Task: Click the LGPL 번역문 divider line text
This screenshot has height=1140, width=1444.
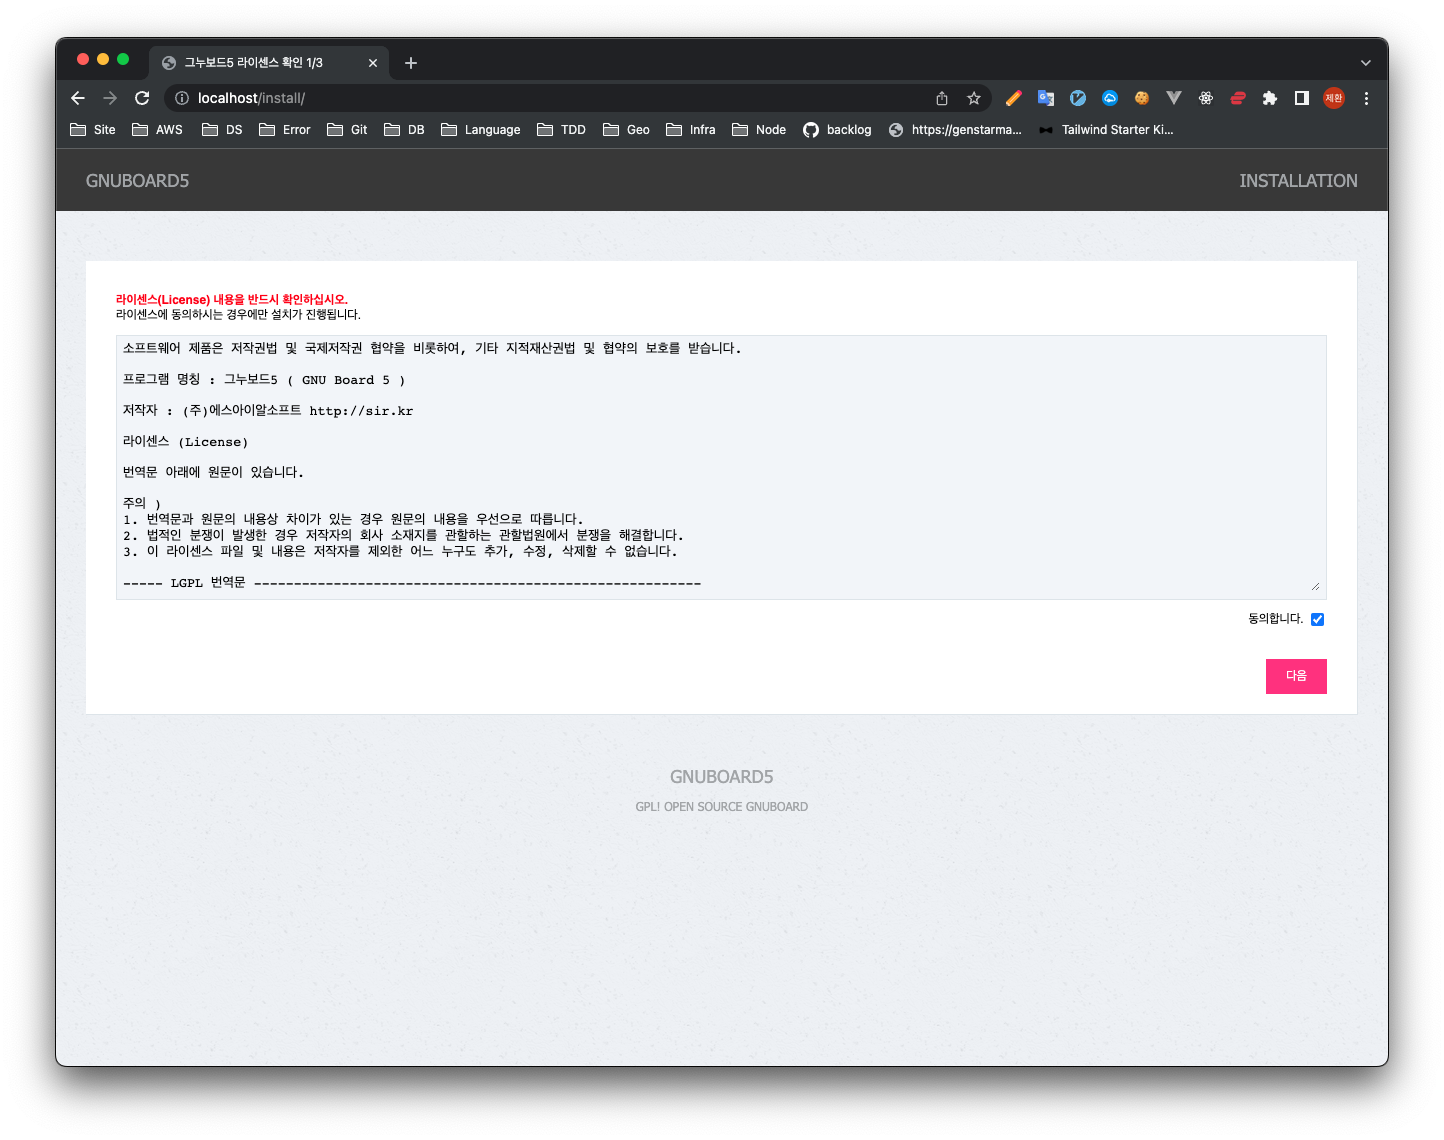Action: [x=412, y=583]
